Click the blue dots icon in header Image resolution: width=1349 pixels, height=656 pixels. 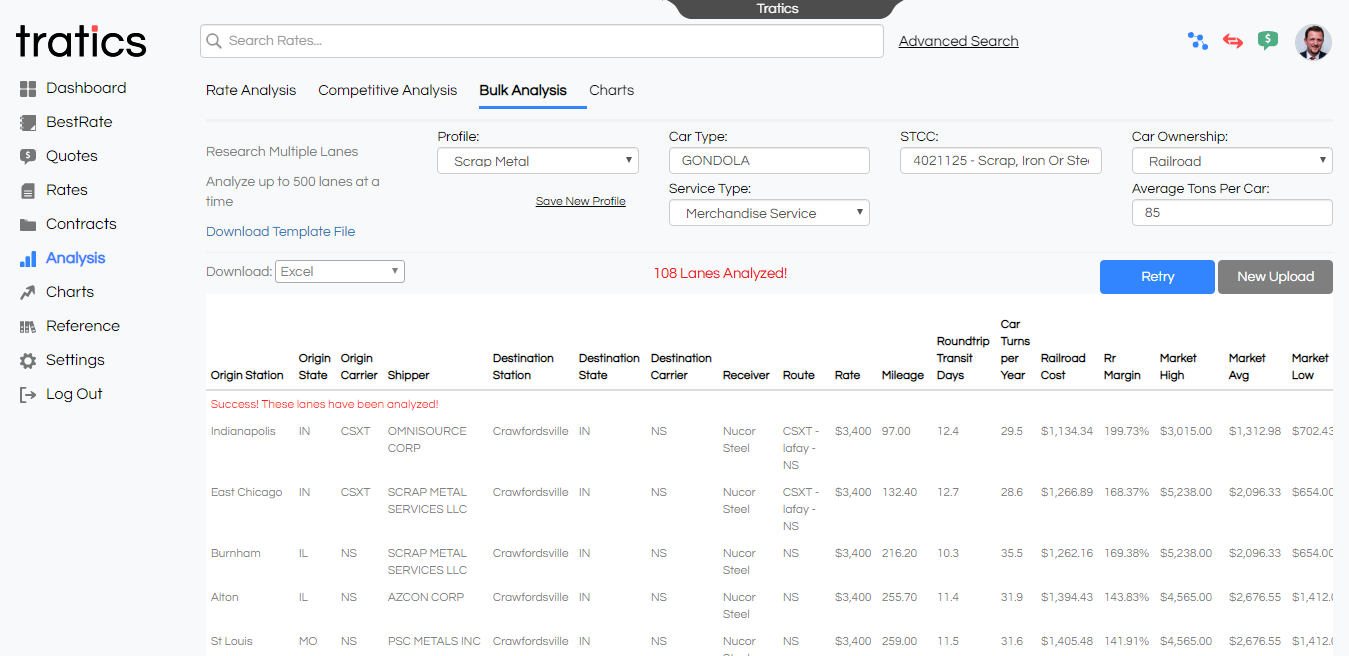tap(1198, 41)
